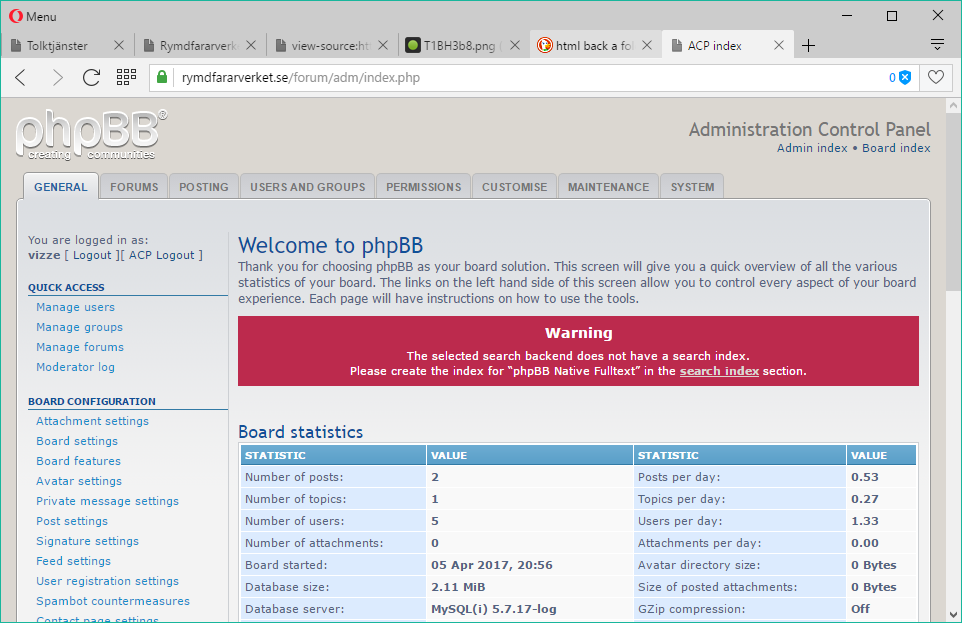Viewport: 962px width, 623px height.
Task: Close the T1BH3b8.png tab
Action: [515, 45]
